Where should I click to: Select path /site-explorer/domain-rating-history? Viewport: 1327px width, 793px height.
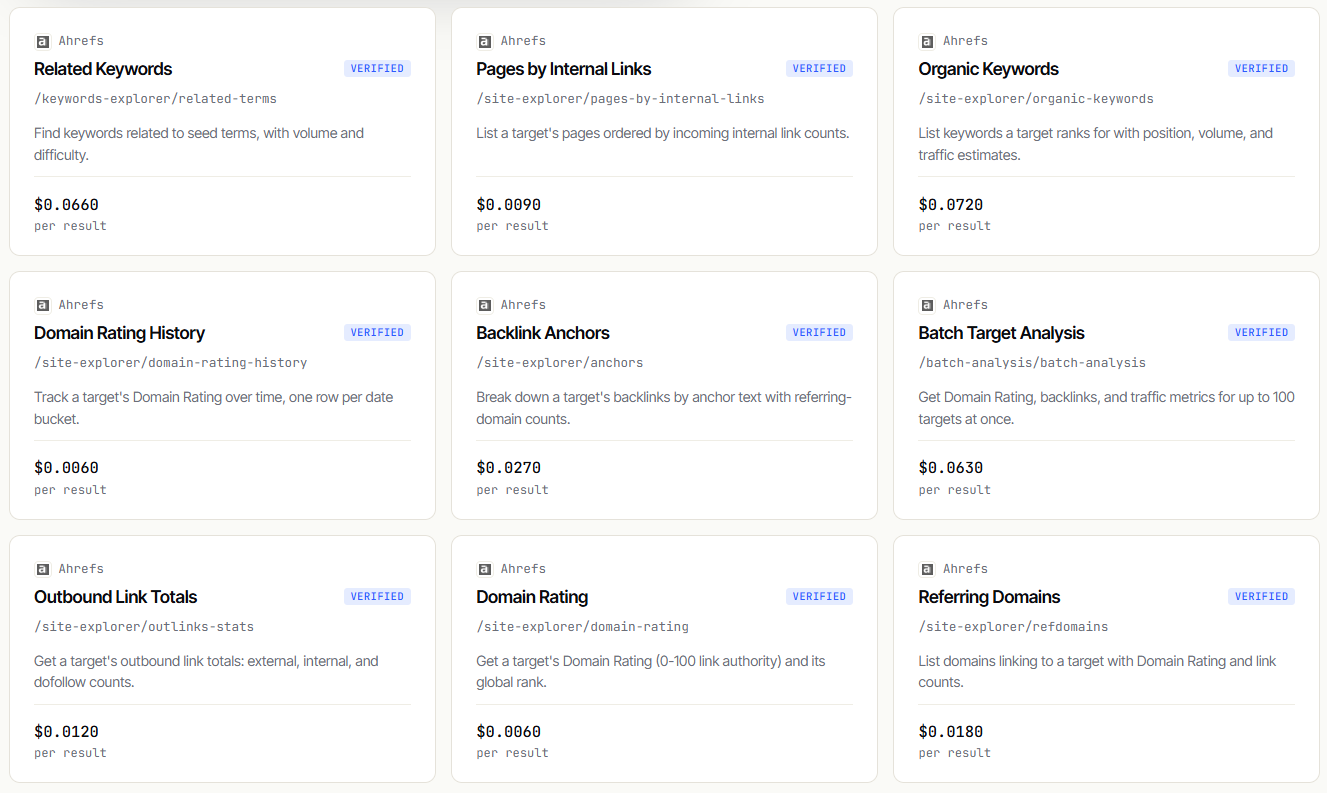click(170, 363)
